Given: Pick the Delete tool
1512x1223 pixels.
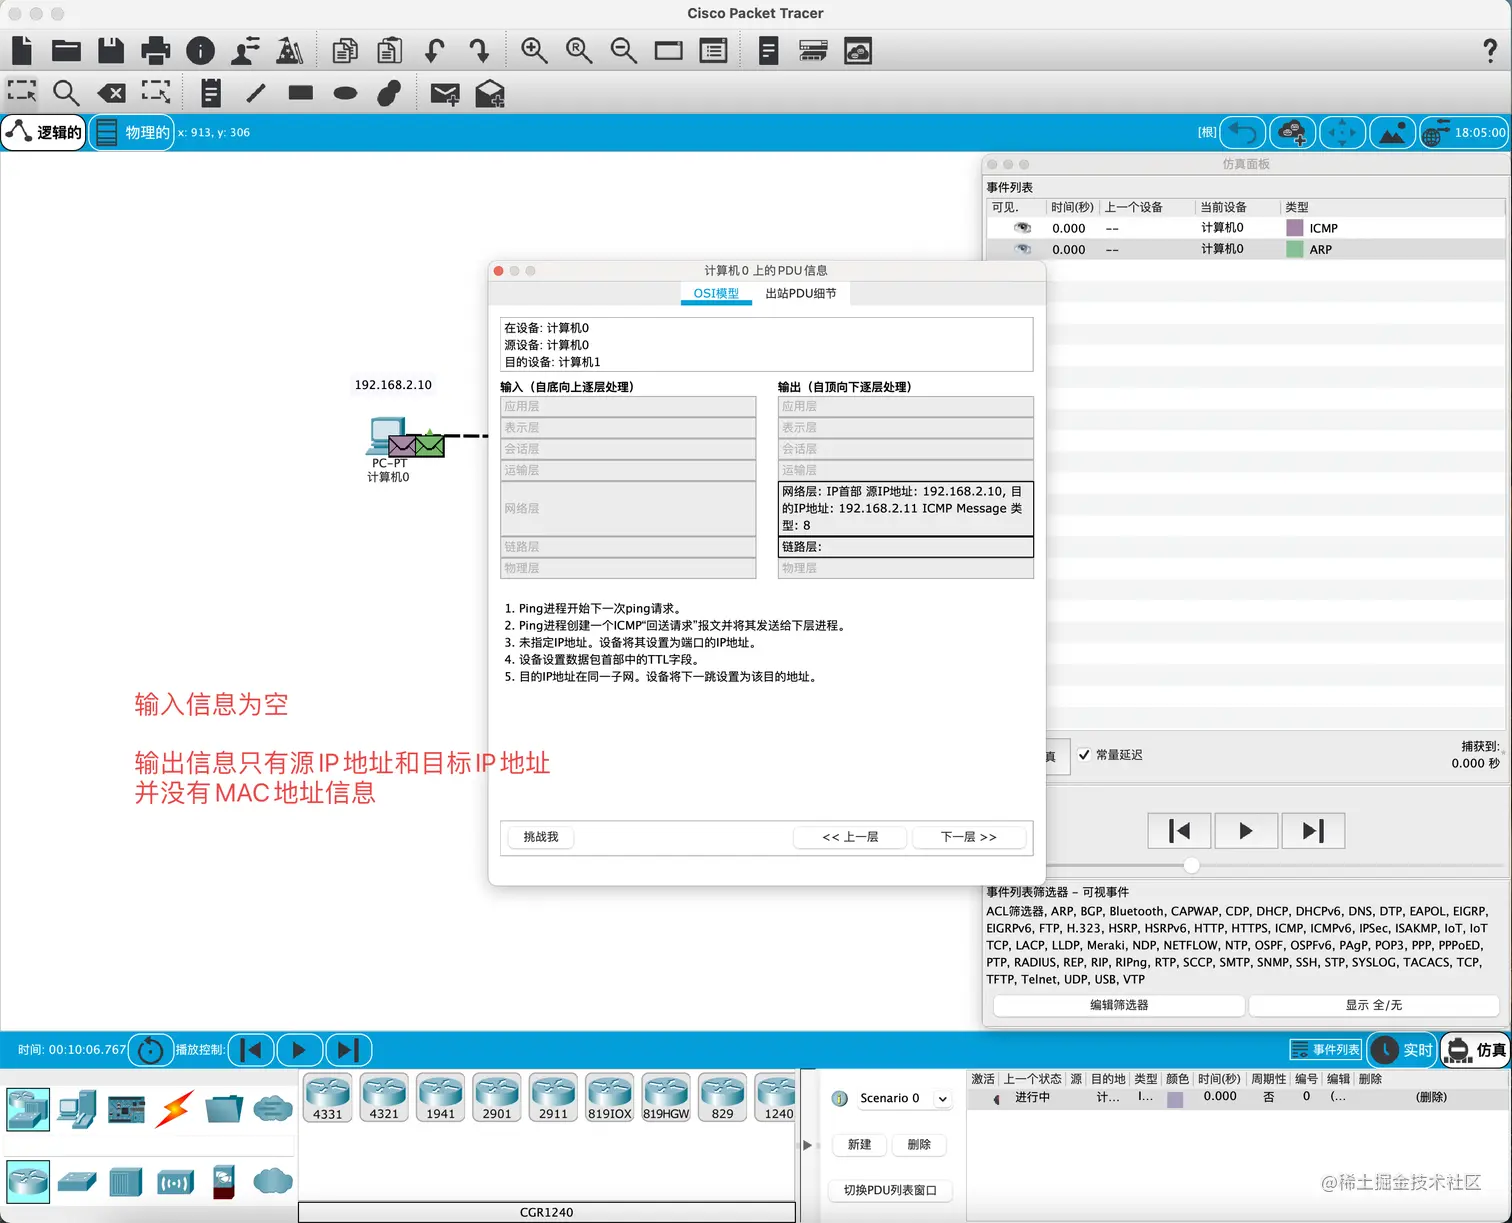Looking at the screenshot, I should 111,93.
